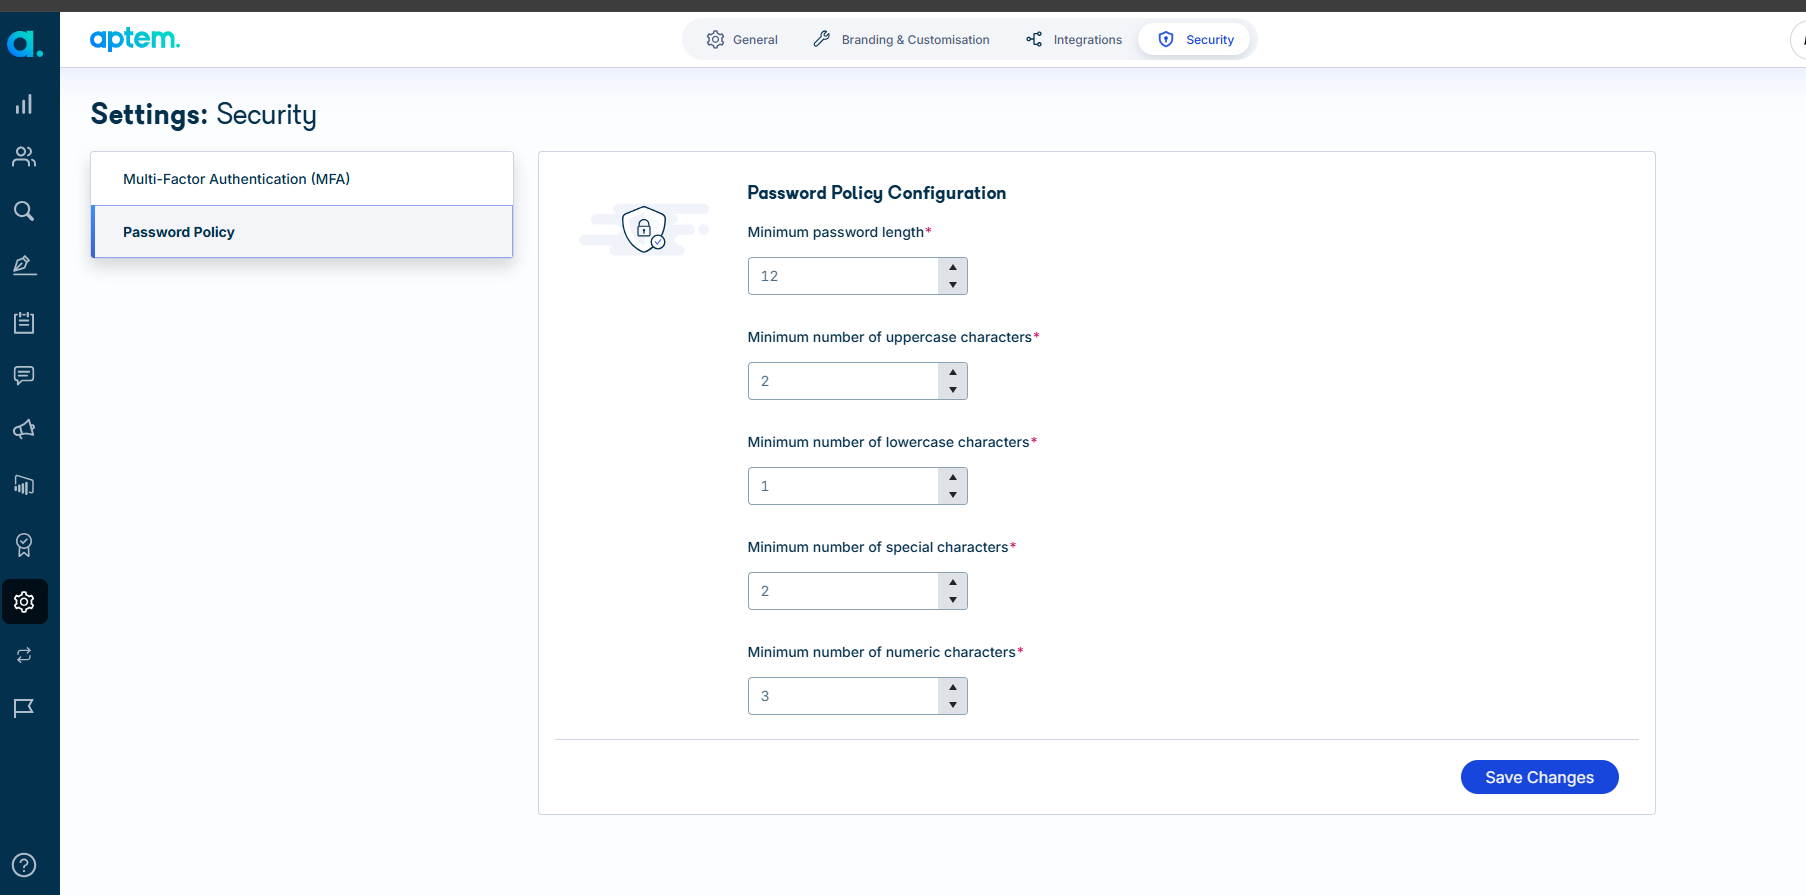The height and width of the screenshot is (895, 1806).
Task: Open the Integrations tab
Action: pos(1074,40)
